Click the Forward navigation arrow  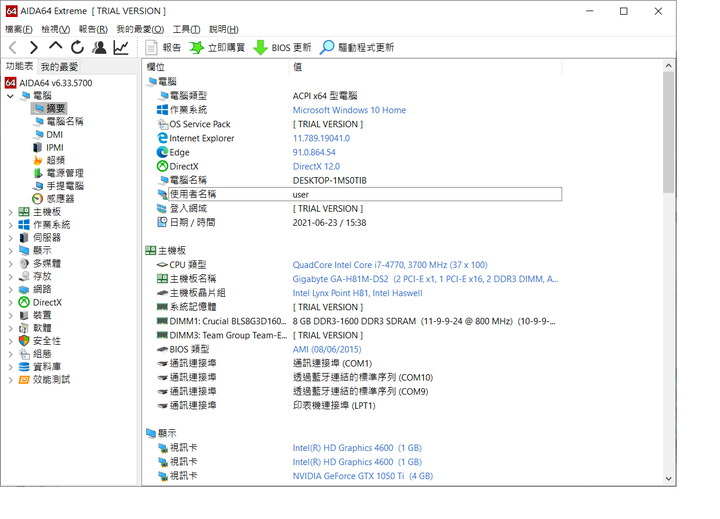click(x=34, y=47)
